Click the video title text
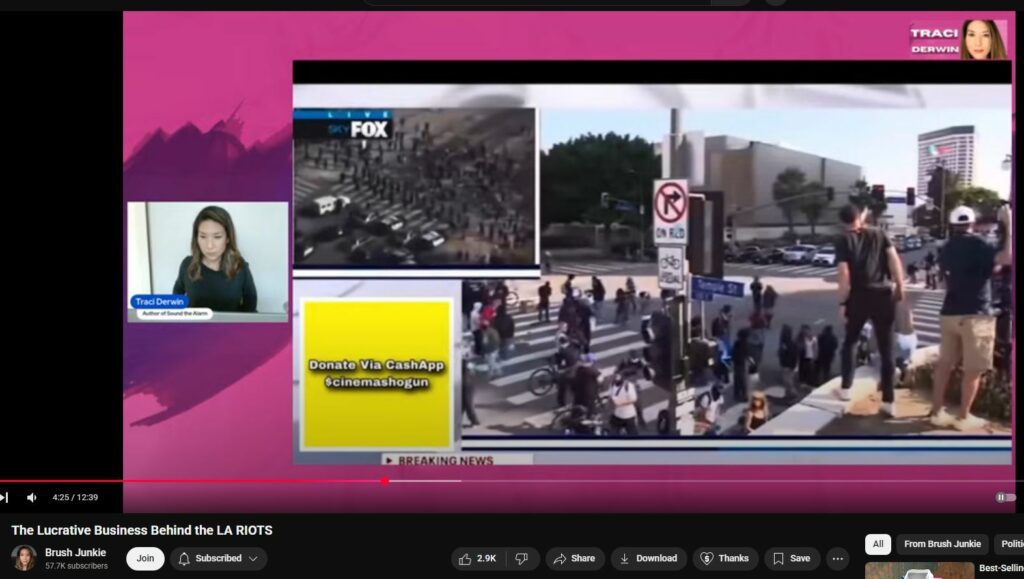Image resolution: width=1024 pixels, height=579 pixels. [142, 530]
